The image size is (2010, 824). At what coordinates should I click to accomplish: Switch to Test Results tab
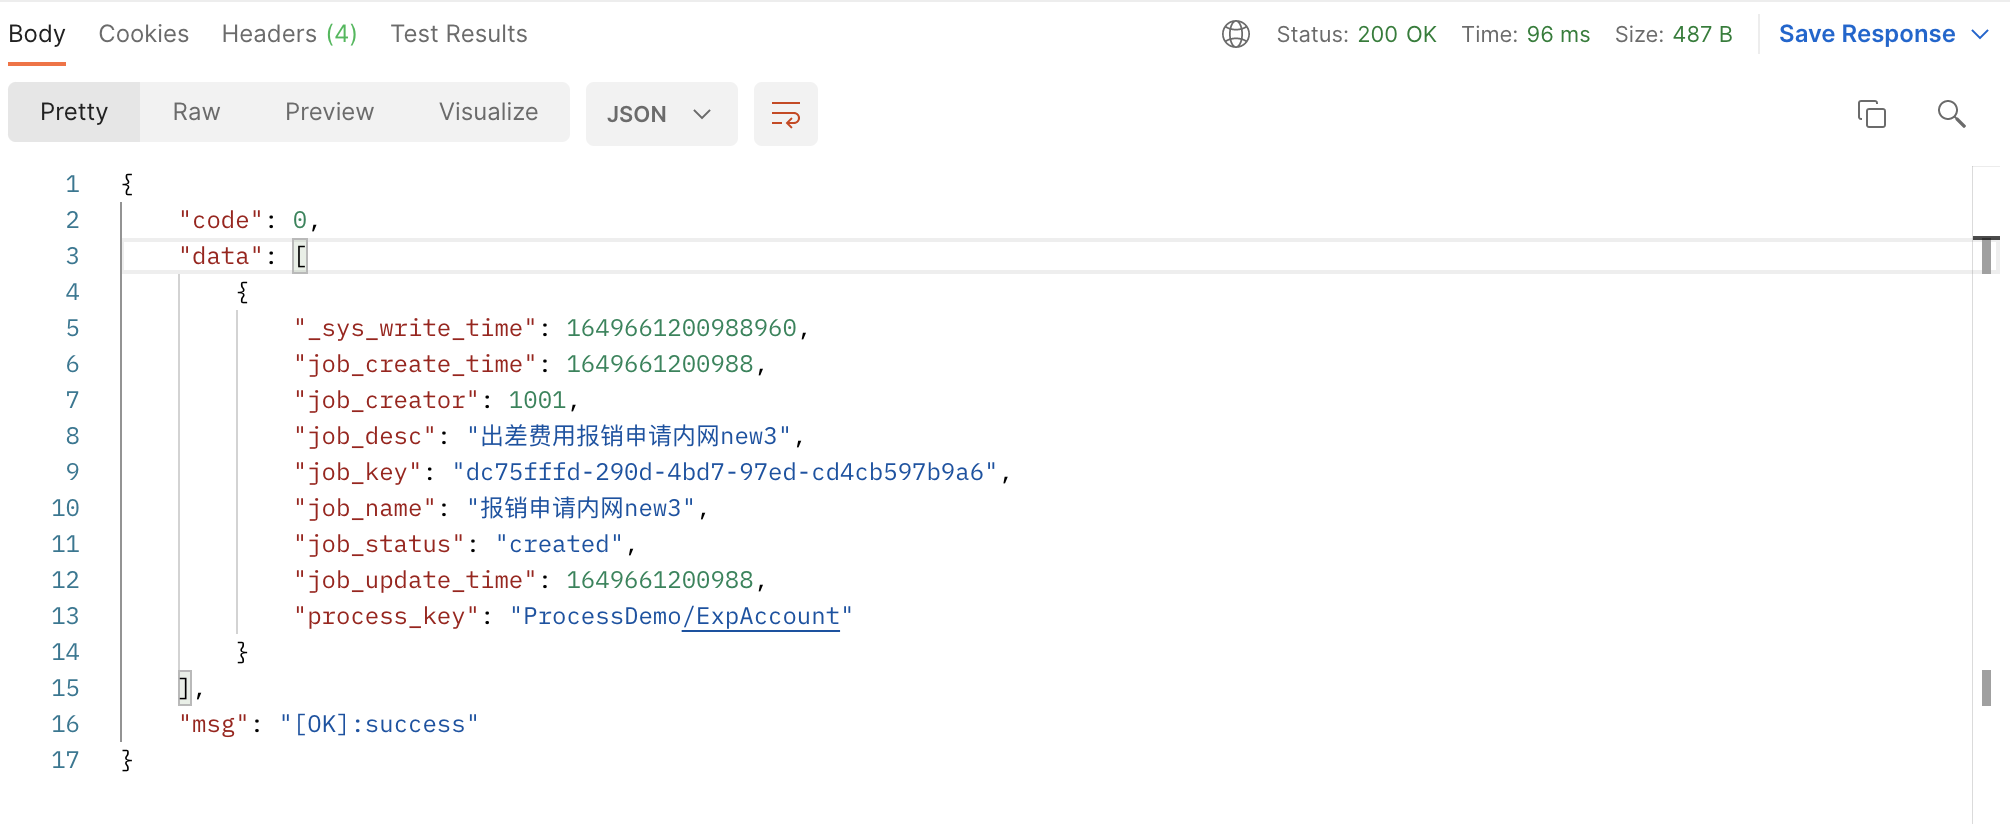(459, 34)
